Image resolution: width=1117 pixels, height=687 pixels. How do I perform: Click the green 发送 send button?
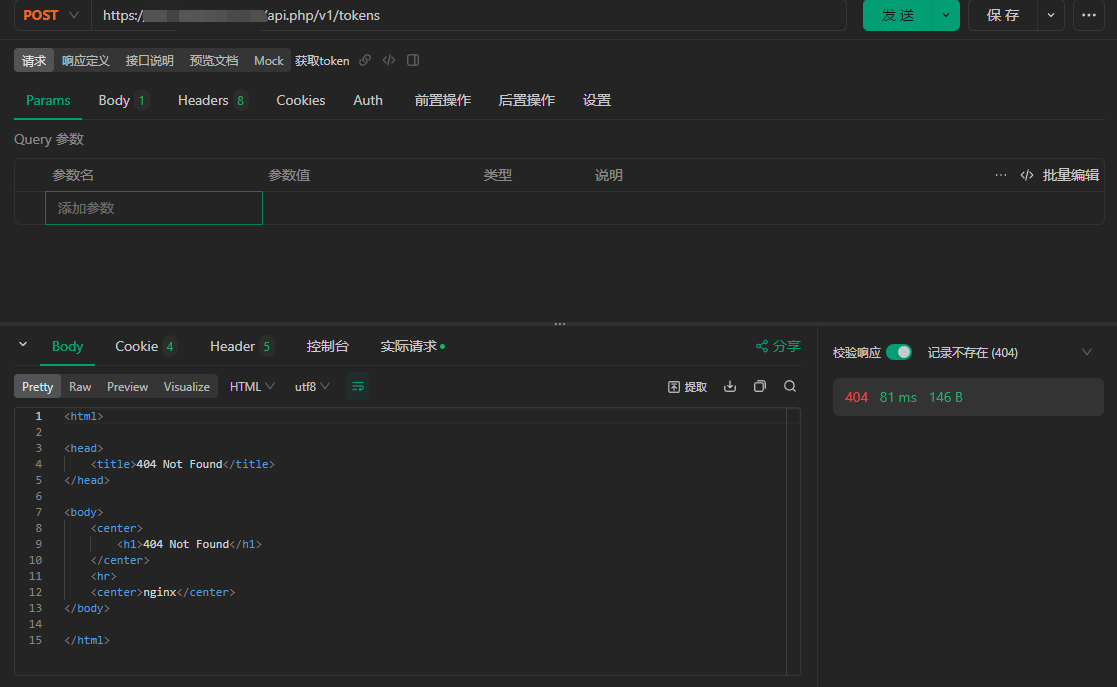[897, 15]
